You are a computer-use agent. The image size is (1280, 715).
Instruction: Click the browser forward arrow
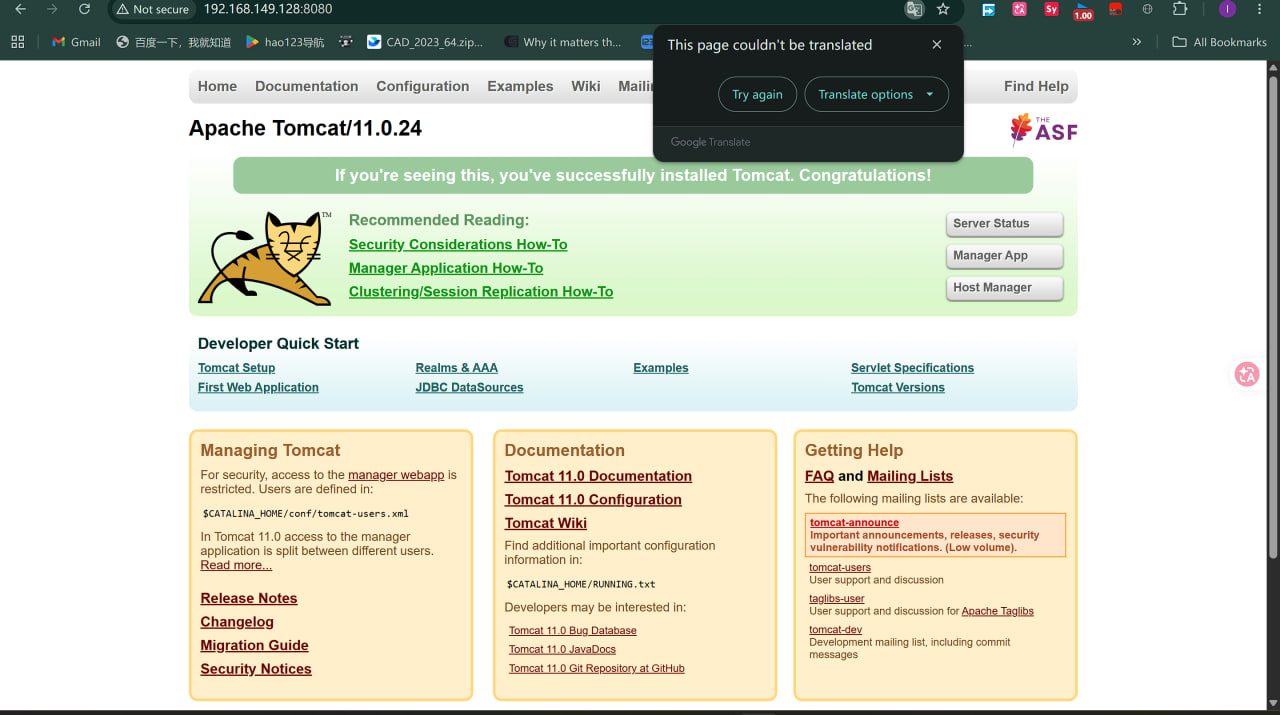tap(52, 9)
